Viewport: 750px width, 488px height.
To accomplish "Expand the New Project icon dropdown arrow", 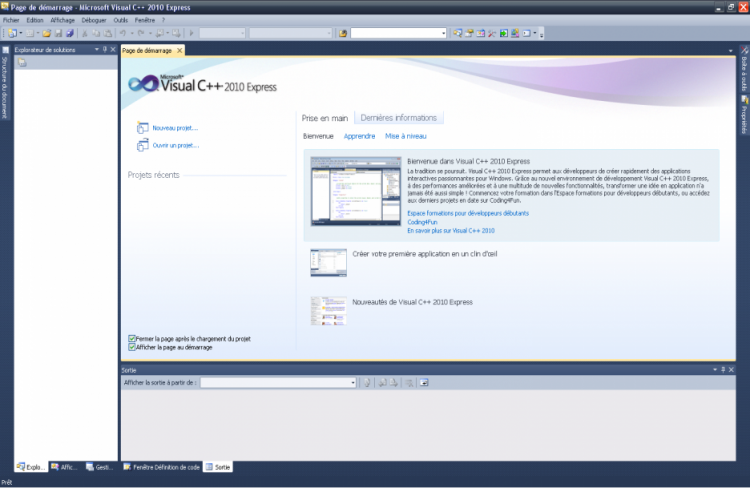I will [21, 33].
